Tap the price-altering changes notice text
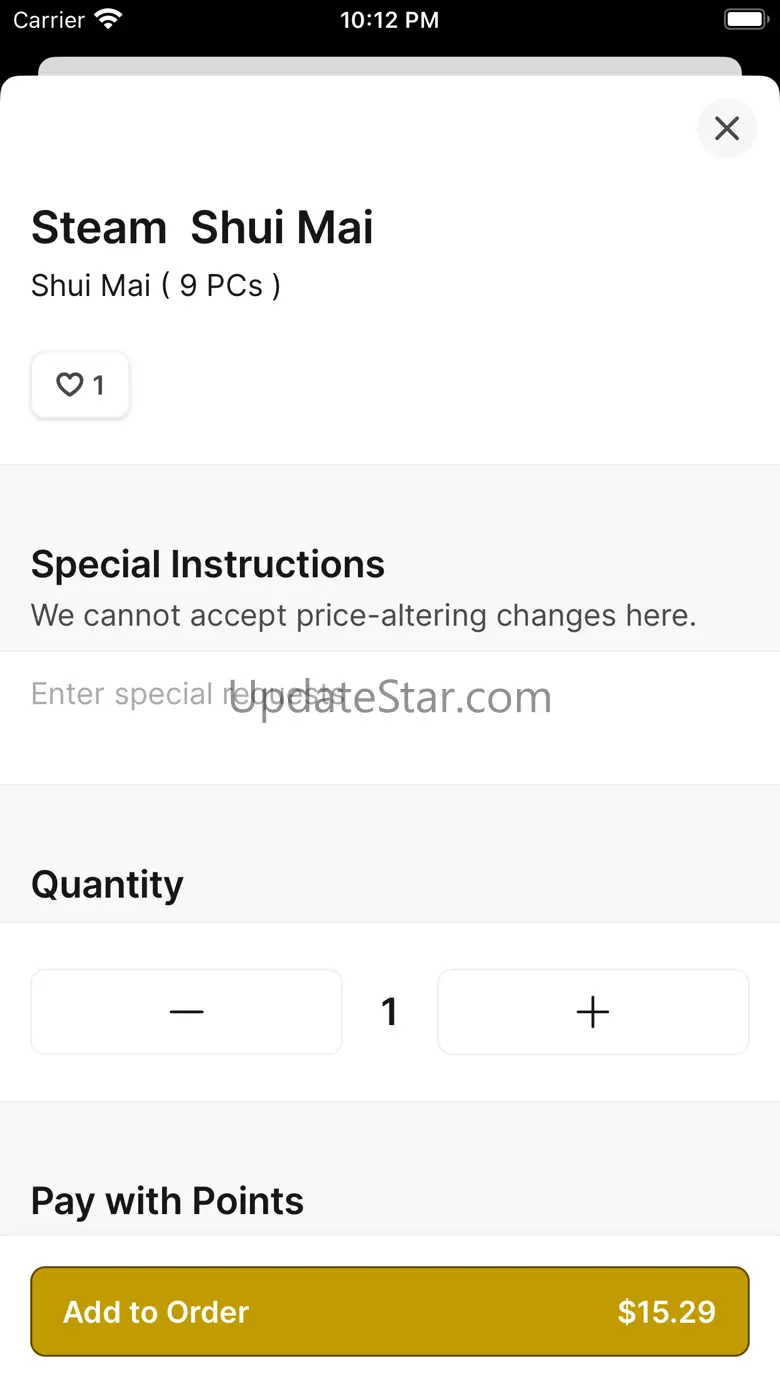This screenshot has width=780, height=1387. [x=364, y=615]
